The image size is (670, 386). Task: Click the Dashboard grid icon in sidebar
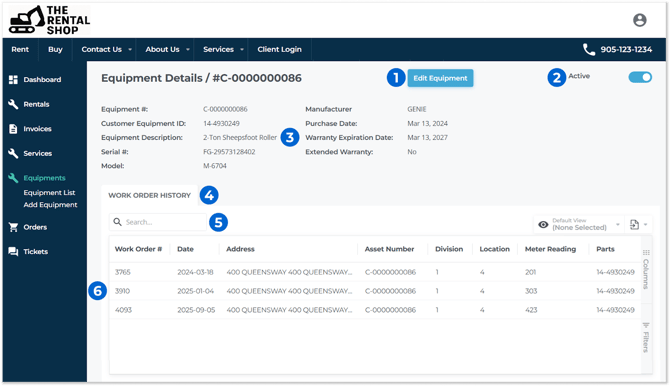coord(13,80)
